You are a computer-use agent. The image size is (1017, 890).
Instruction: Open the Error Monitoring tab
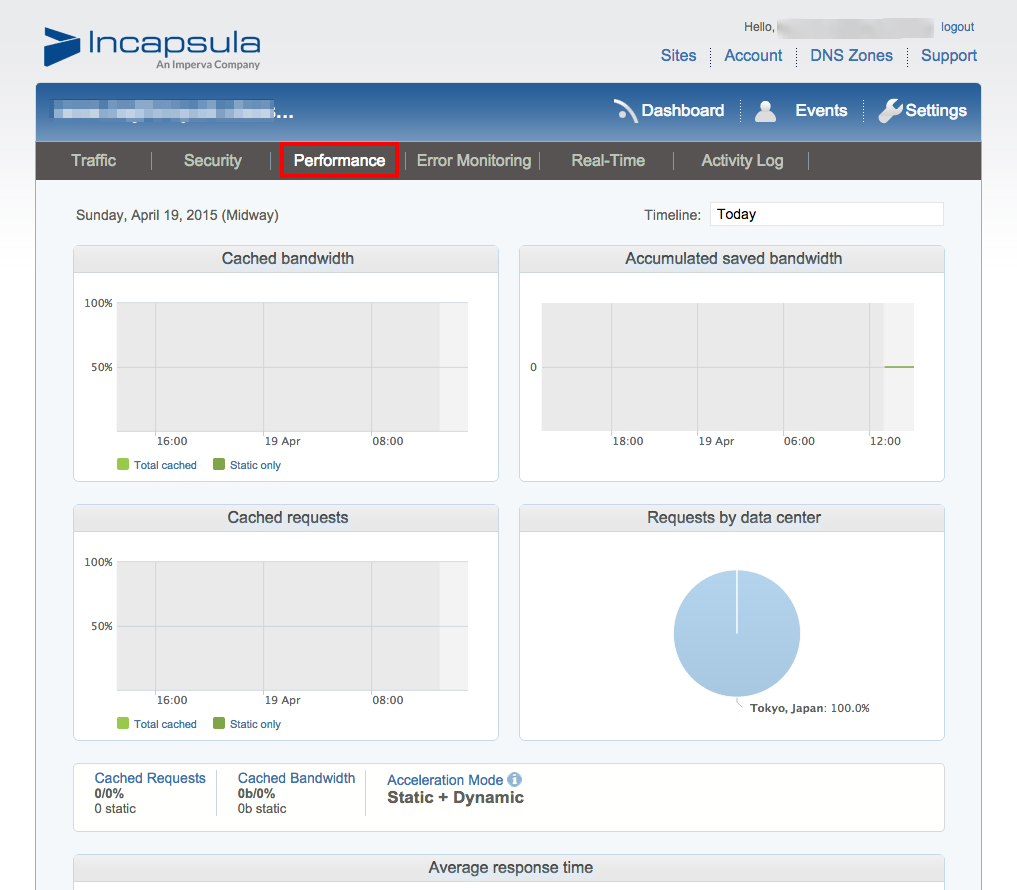(x=473, y=161)
